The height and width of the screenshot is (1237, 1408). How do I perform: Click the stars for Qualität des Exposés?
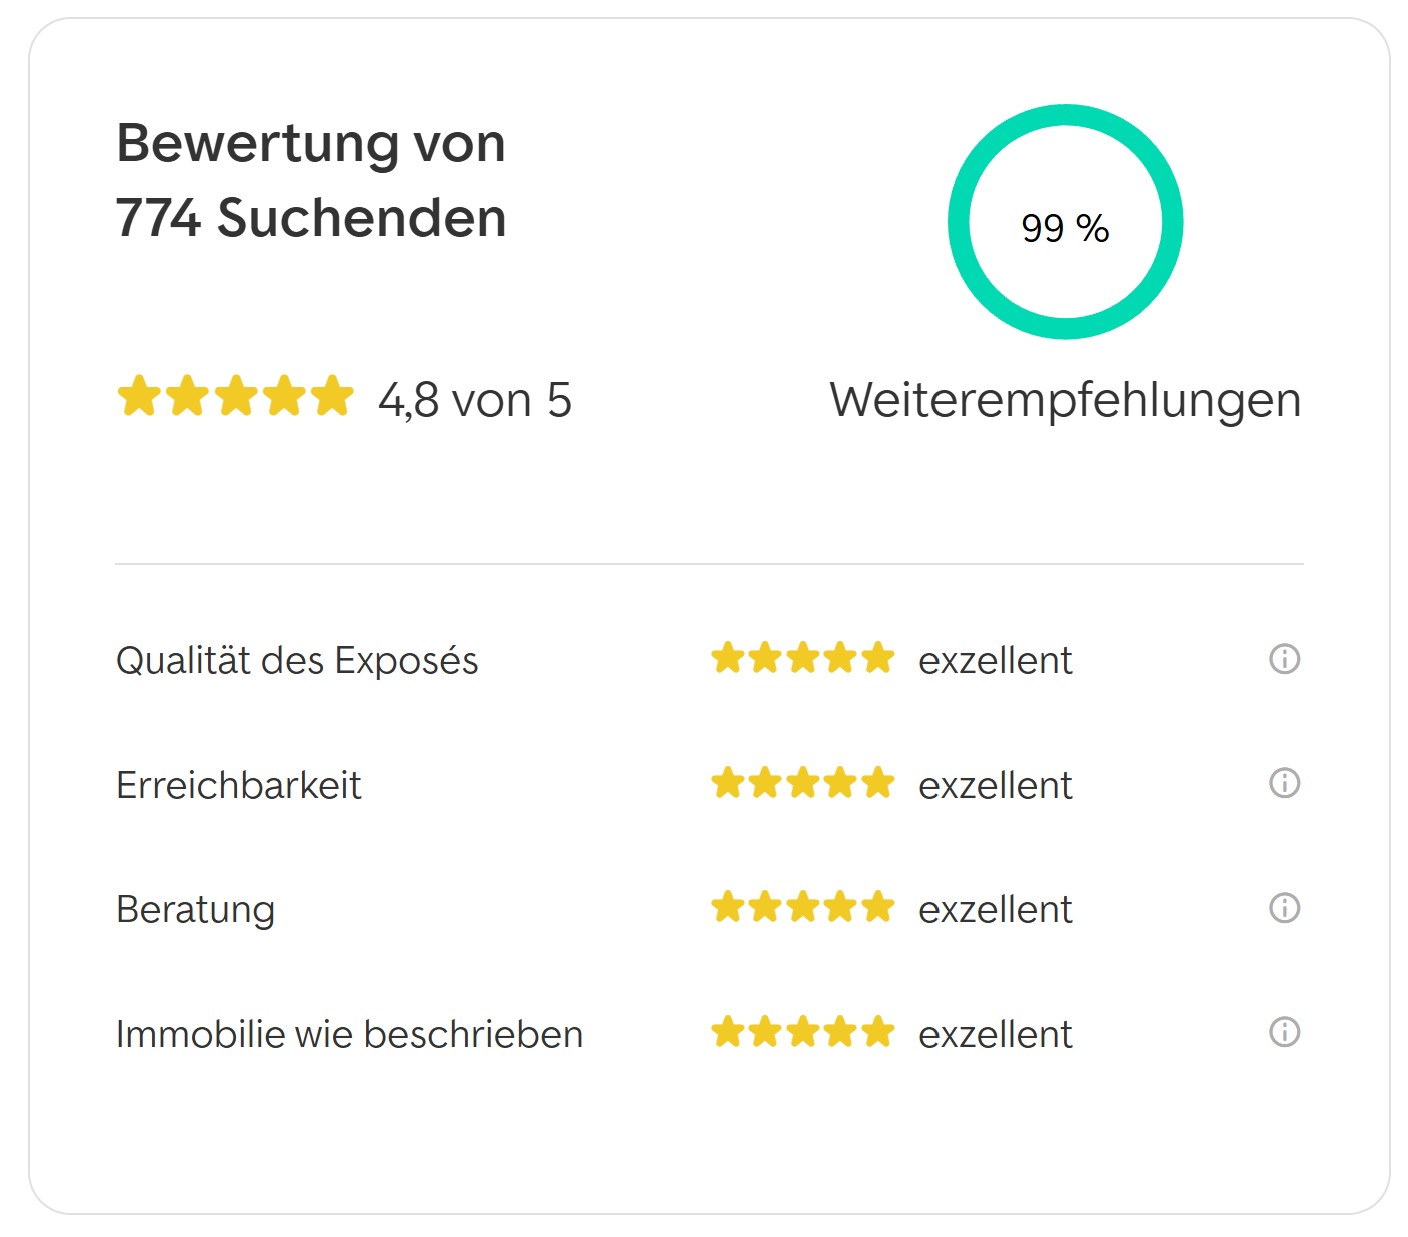[802, 659]
